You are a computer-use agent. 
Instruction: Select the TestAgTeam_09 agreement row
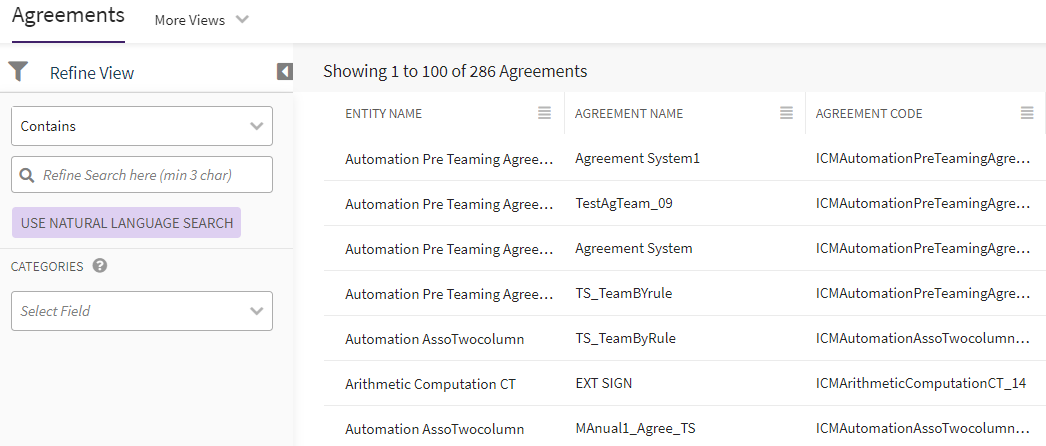point(624,204)
